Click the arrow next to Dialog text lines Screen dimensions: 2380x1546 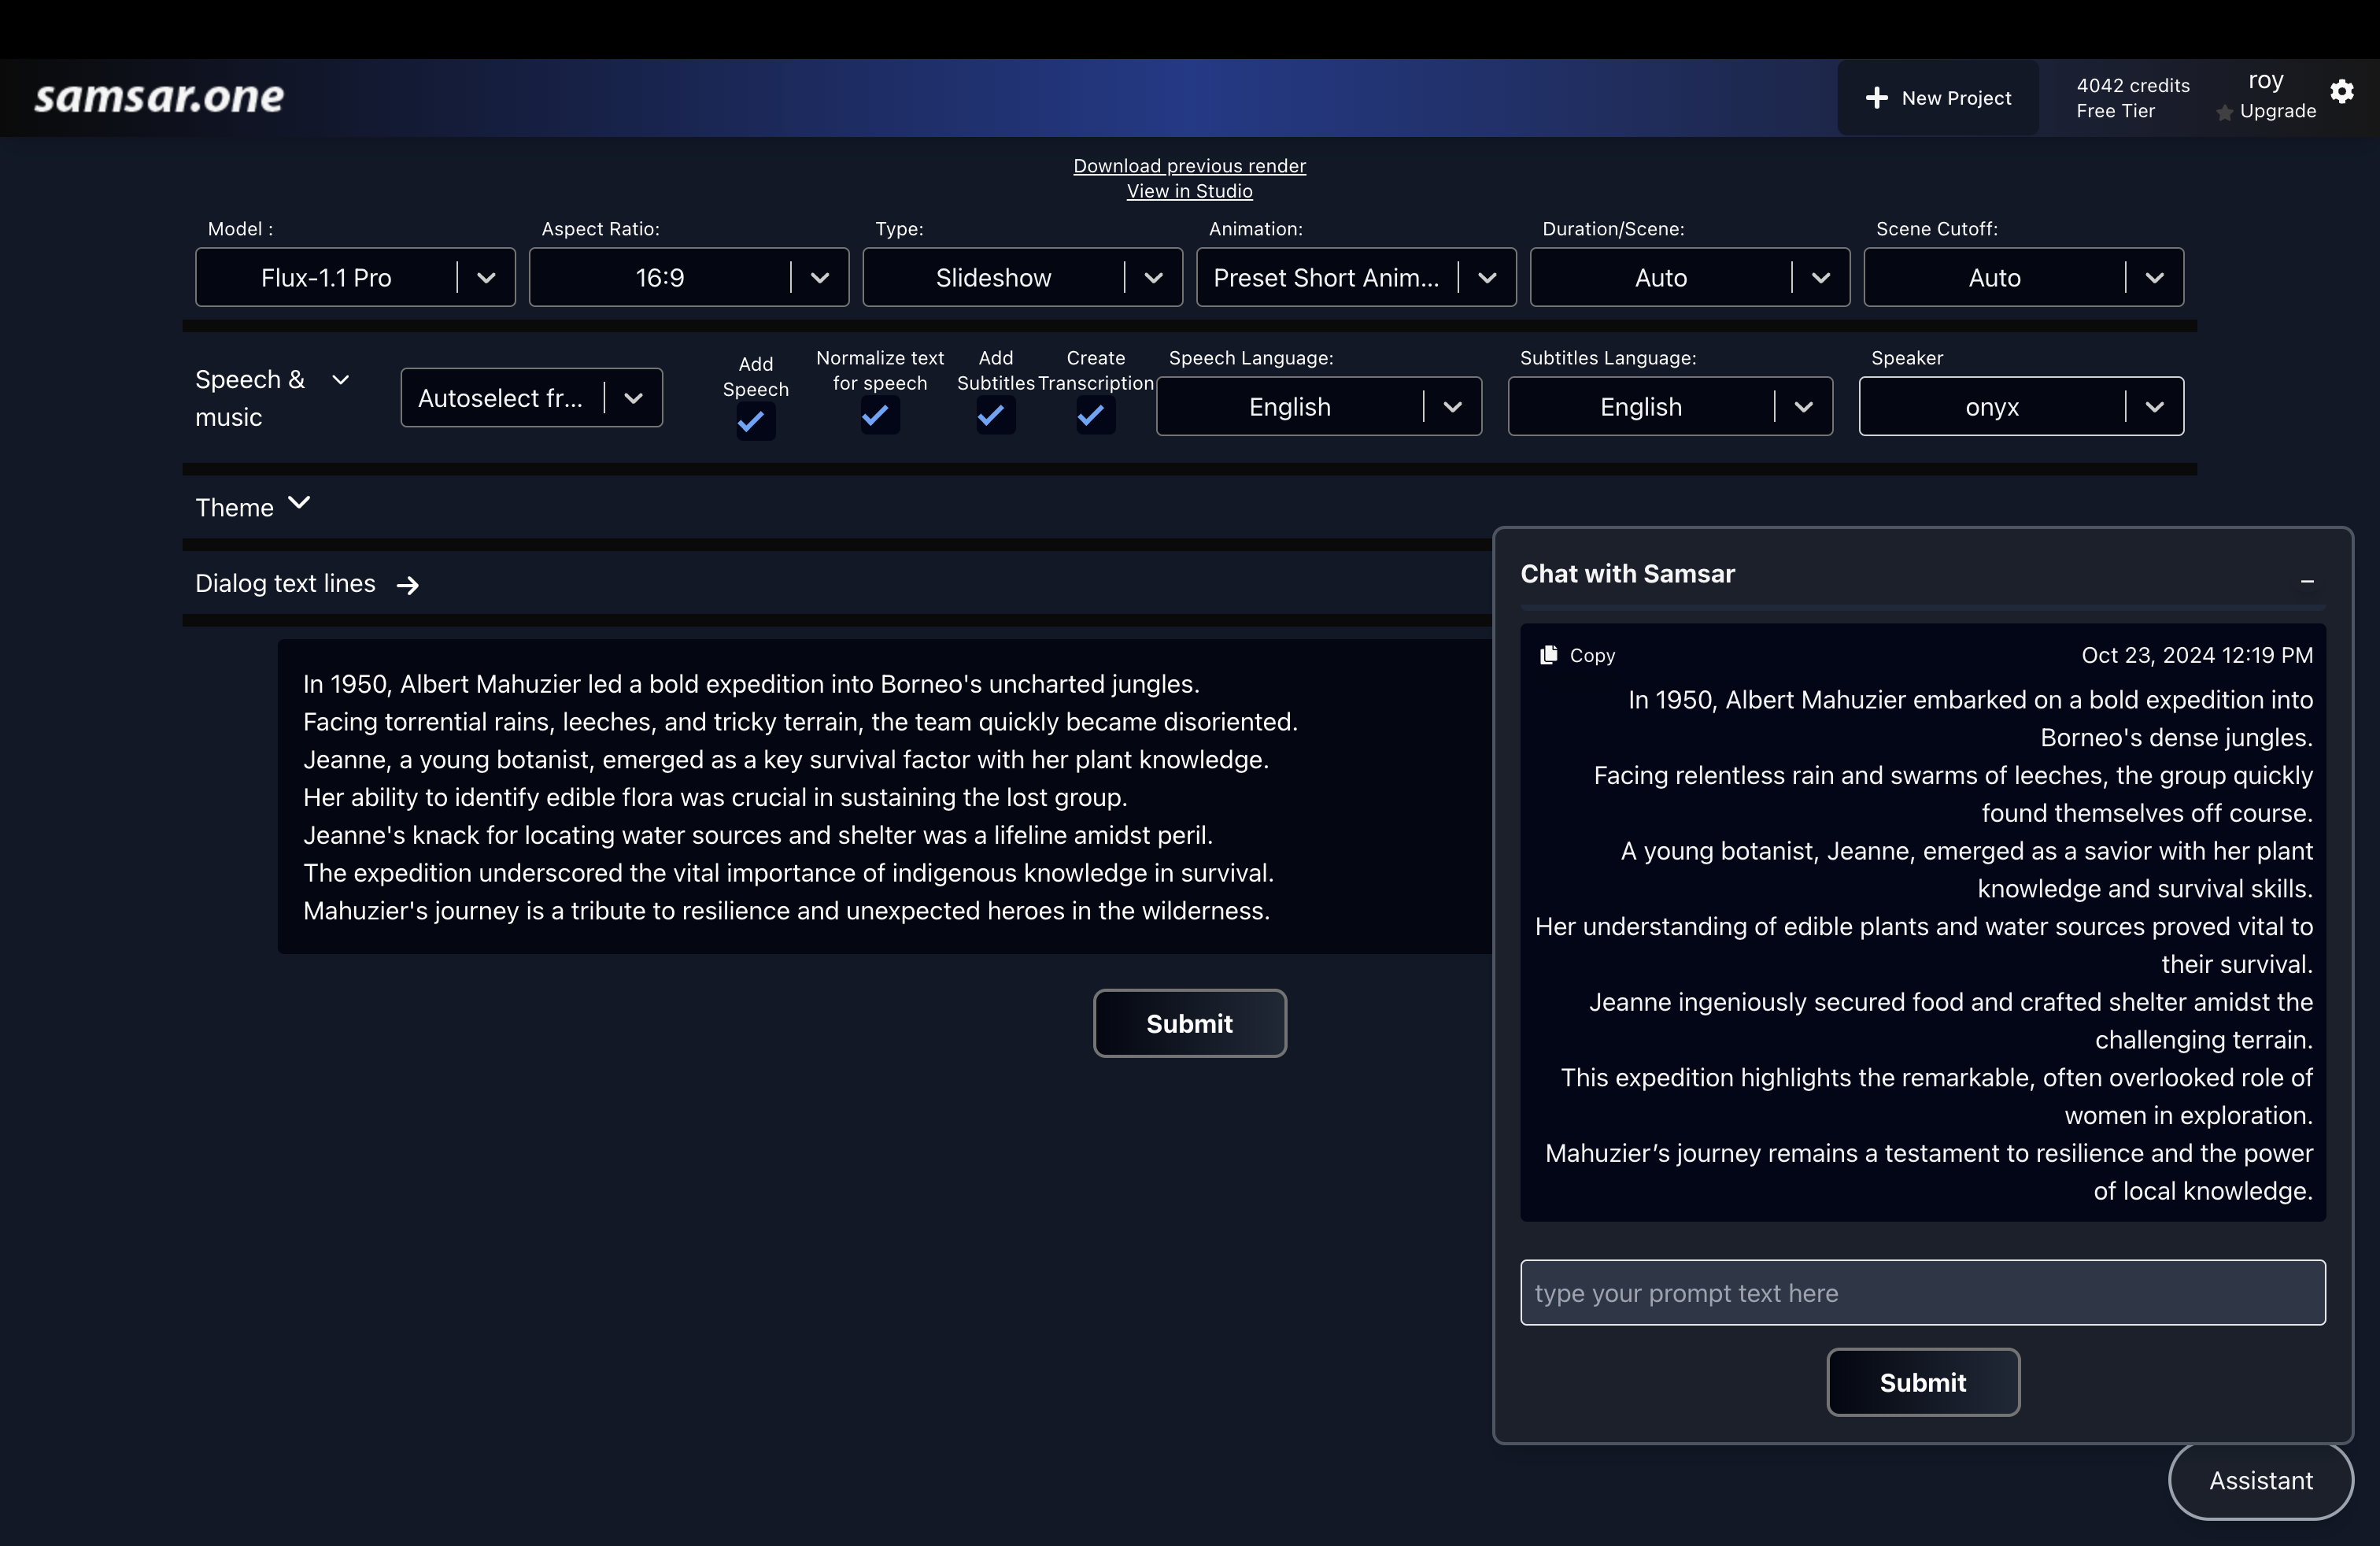408,585
